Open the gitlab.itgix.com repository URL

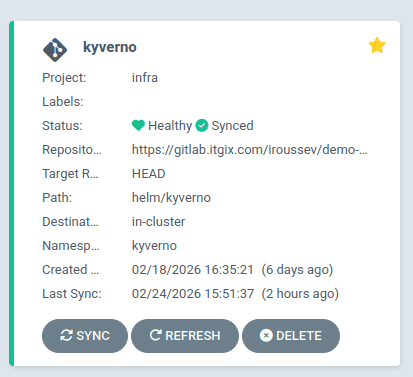point(250,150)
